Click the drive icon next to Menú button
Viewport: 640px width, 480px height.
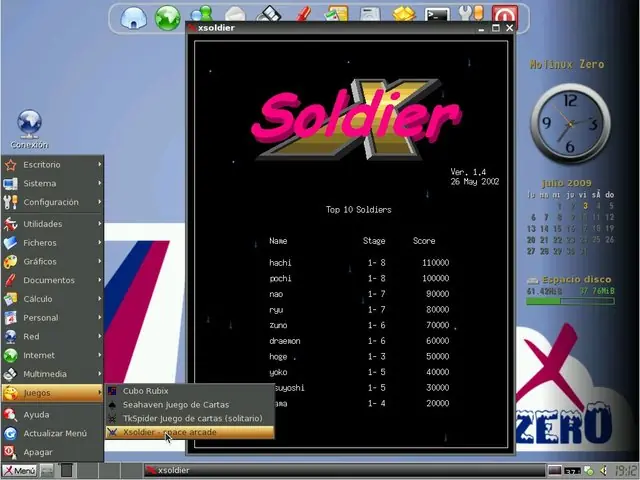(x=47, y=471)
